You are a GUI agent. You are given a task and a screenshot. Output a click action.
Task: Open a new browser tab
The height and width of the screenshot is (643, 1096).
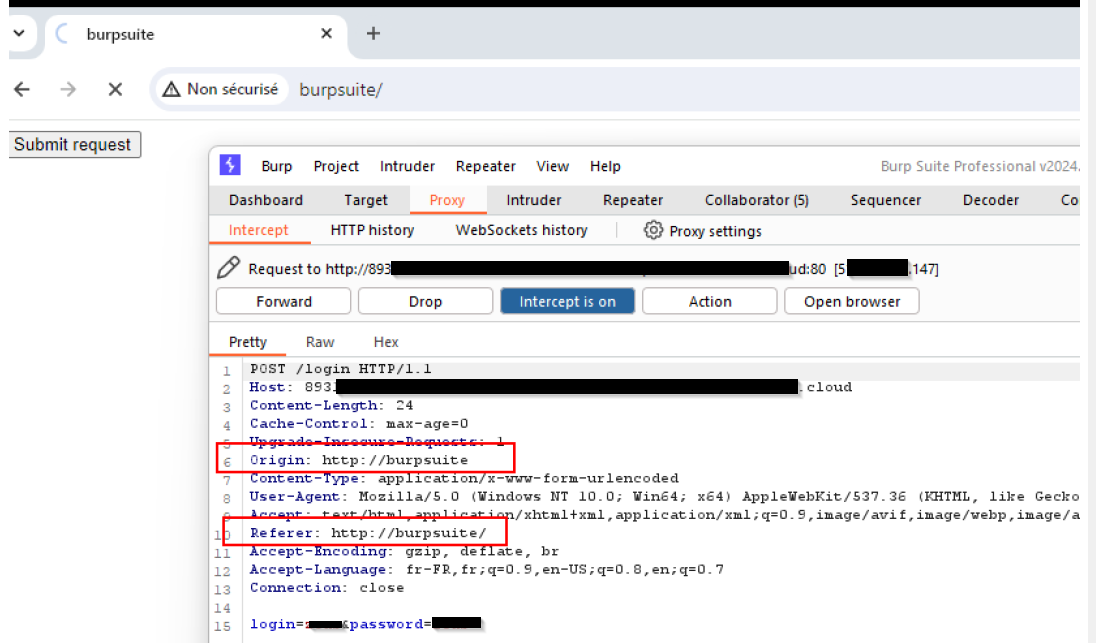pyautogui.click(x=373, y=34)
